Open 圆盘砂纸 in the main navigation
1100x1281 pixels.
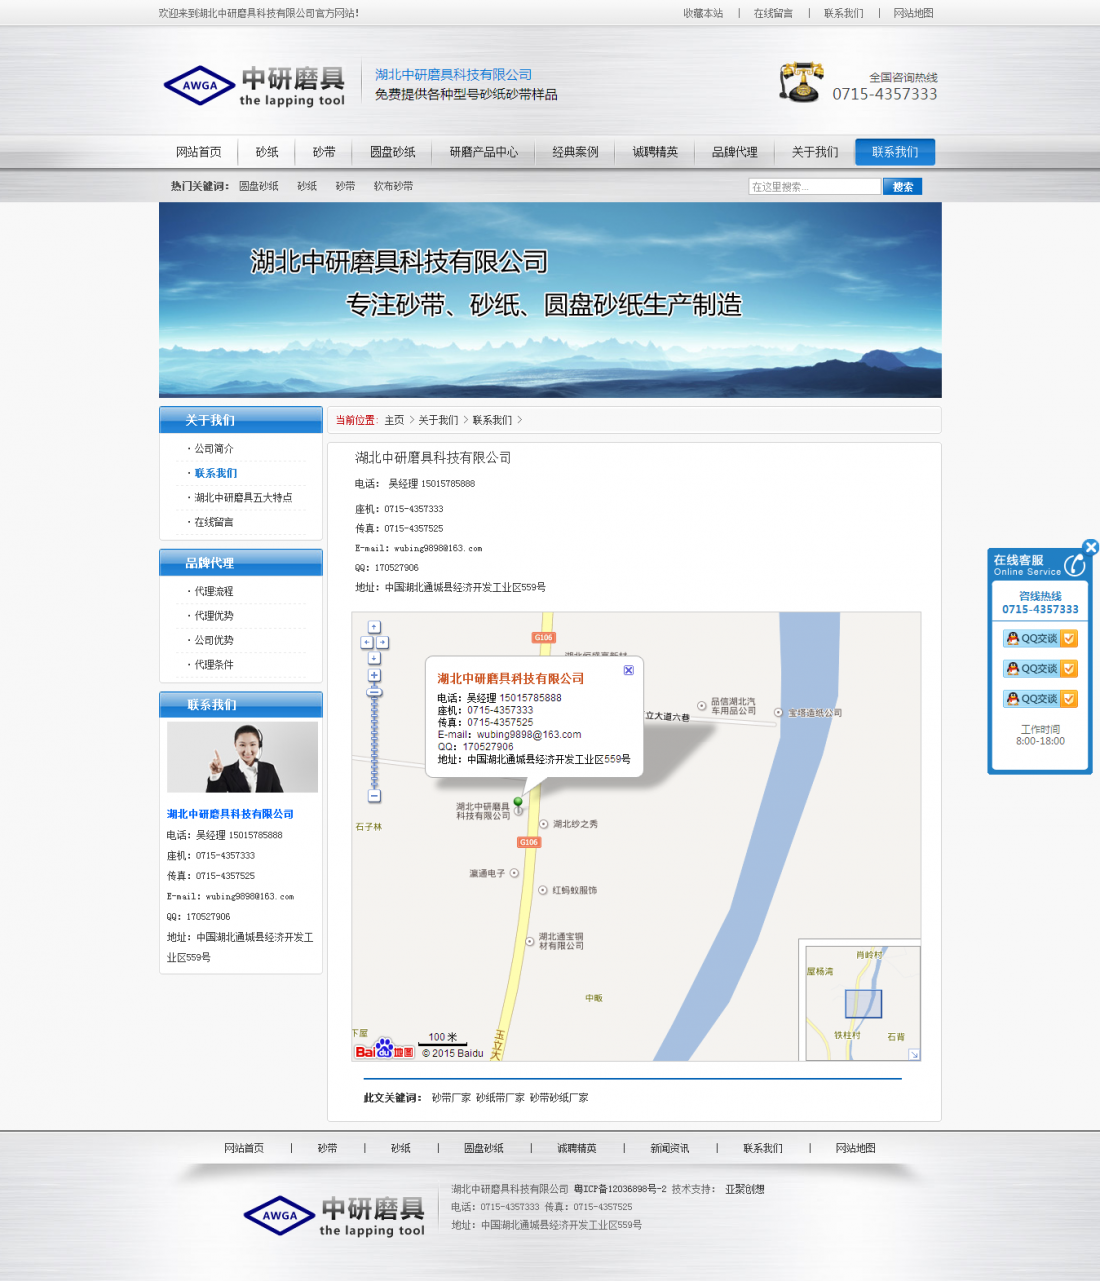pos(393,152)
